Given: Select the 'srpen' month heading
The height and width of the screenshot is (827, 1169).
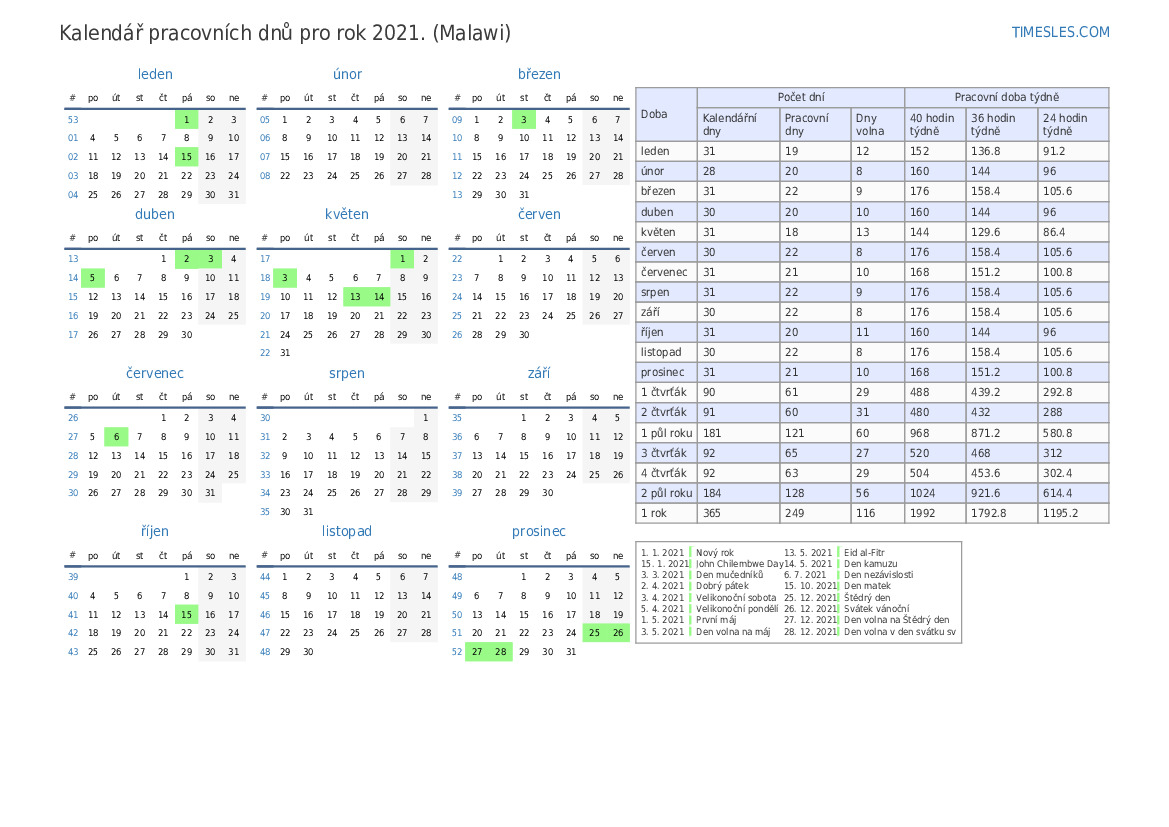Looking at the screenshot, I should tap(347, 373).
